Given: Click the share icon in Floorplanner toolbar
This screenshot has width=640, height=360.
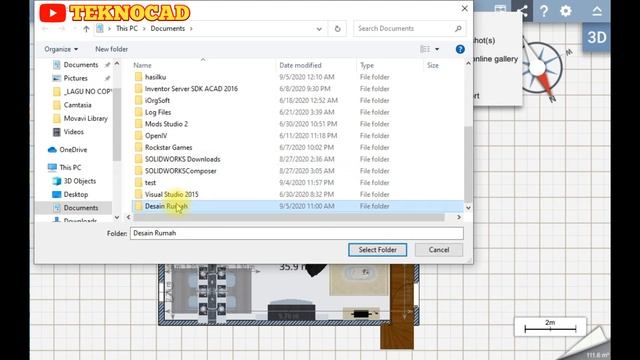Looking at the screenshot, I should (523, 11).
